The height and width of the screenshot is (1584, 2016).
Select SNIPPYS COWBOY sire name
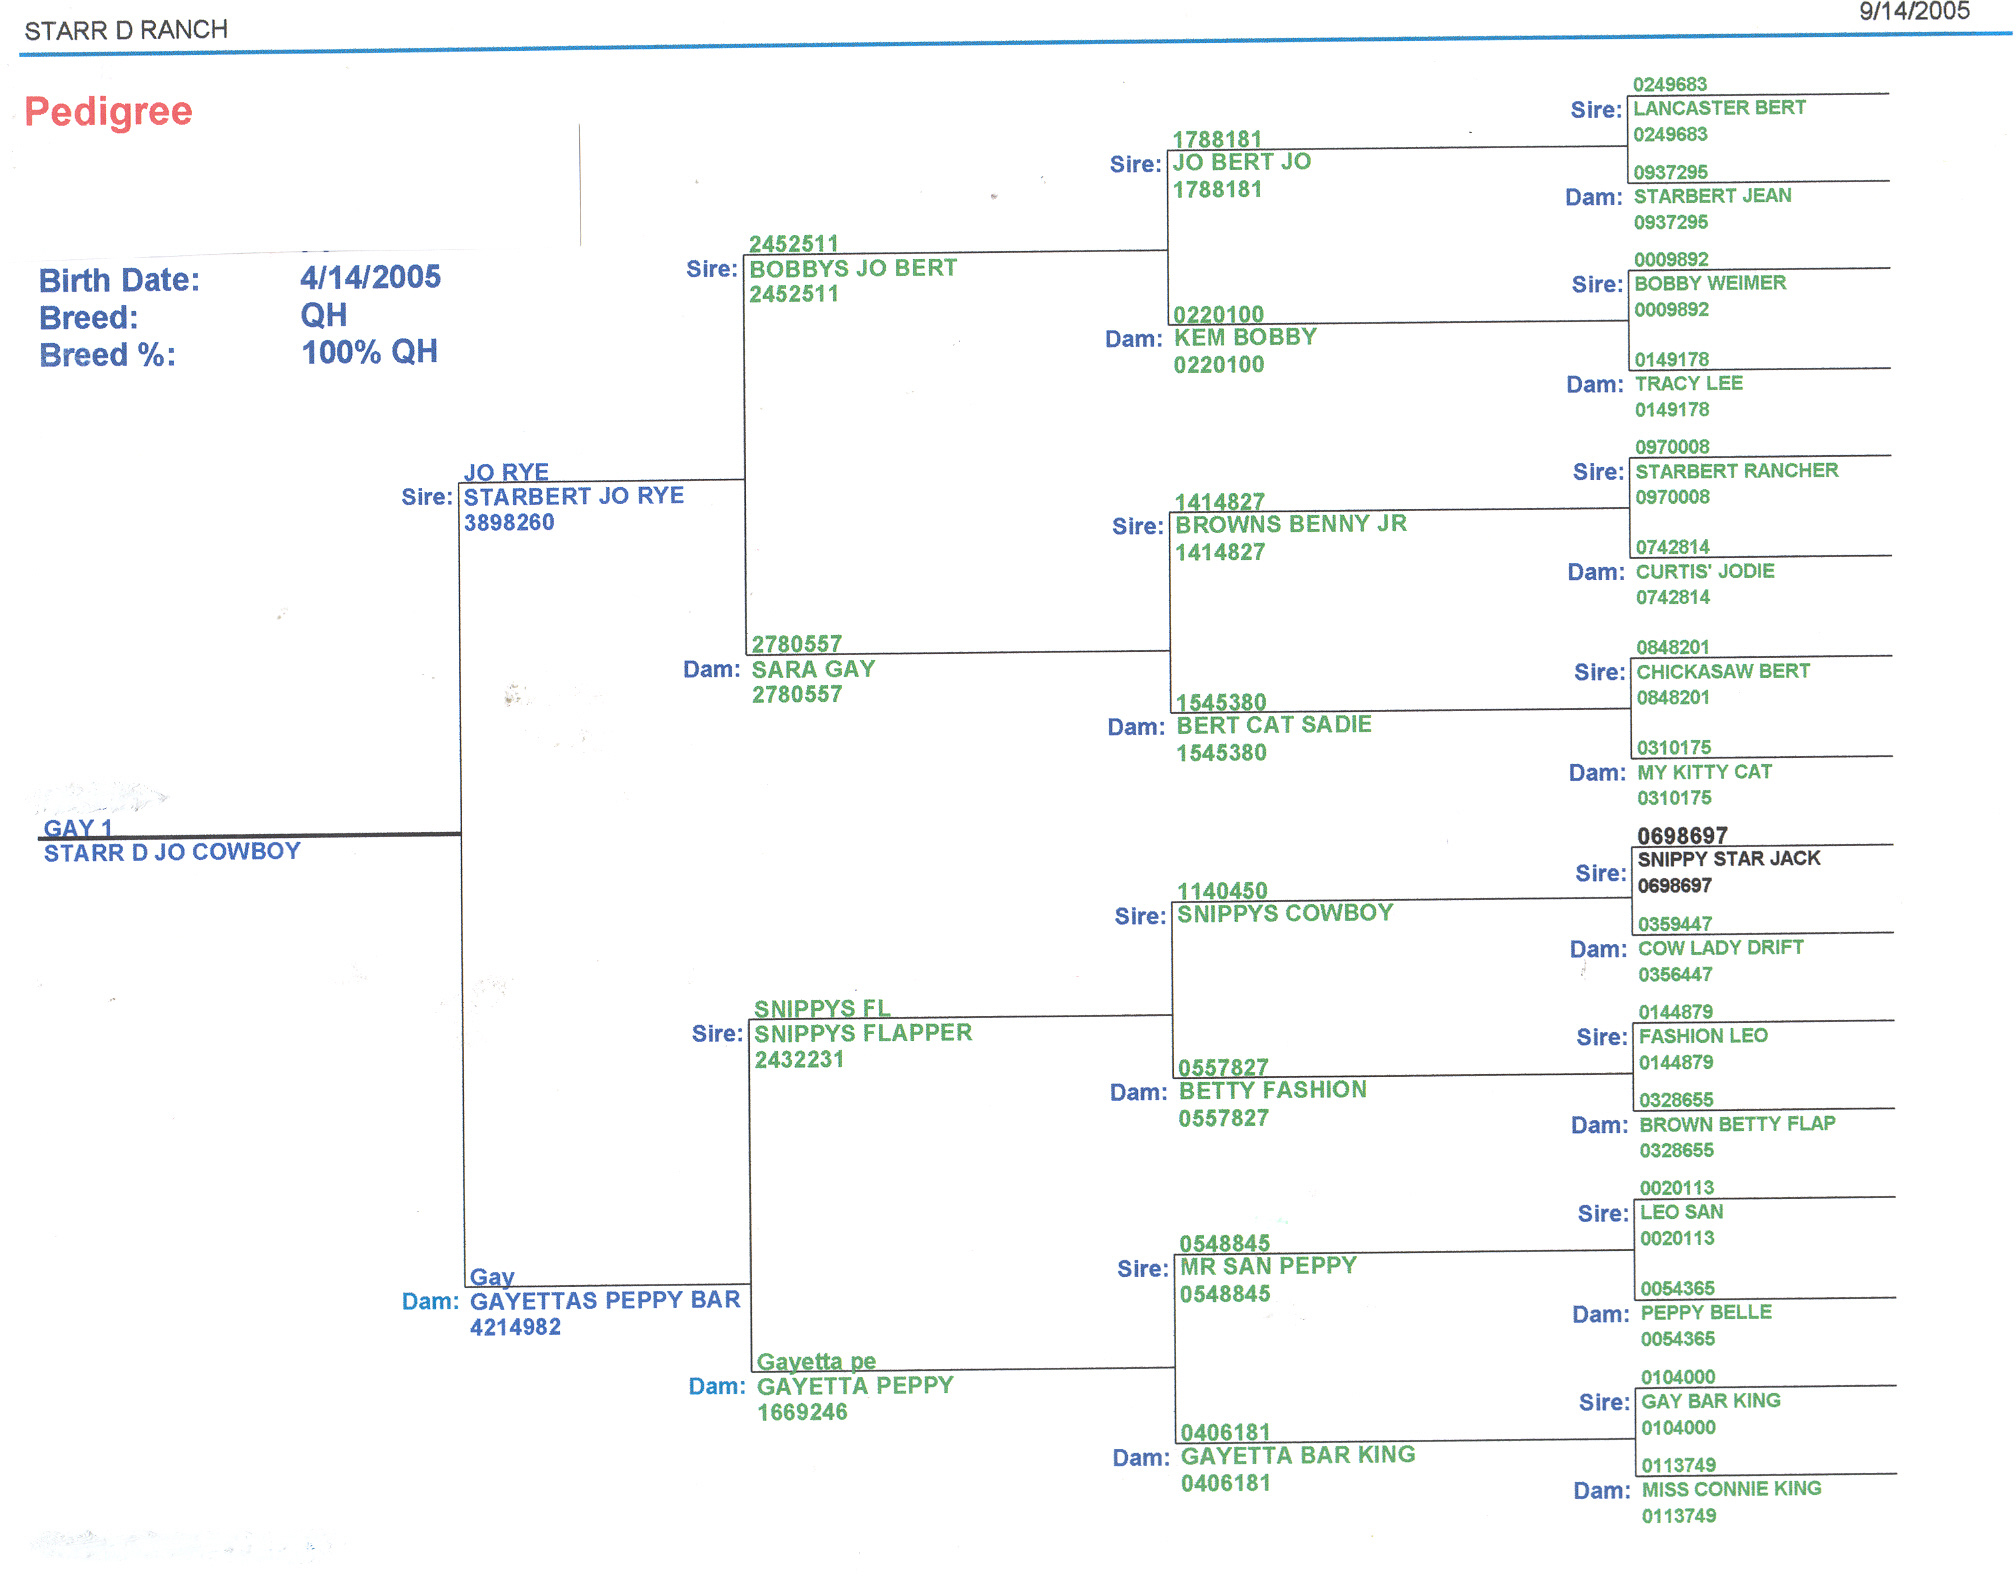pyautogui.click(x=1285, y=913)
